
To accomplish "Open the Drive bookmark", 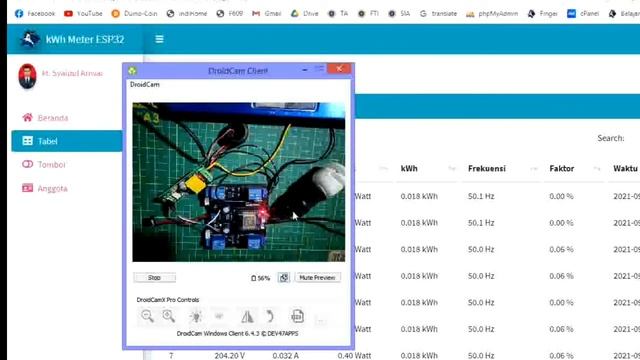I will [304, 13].
